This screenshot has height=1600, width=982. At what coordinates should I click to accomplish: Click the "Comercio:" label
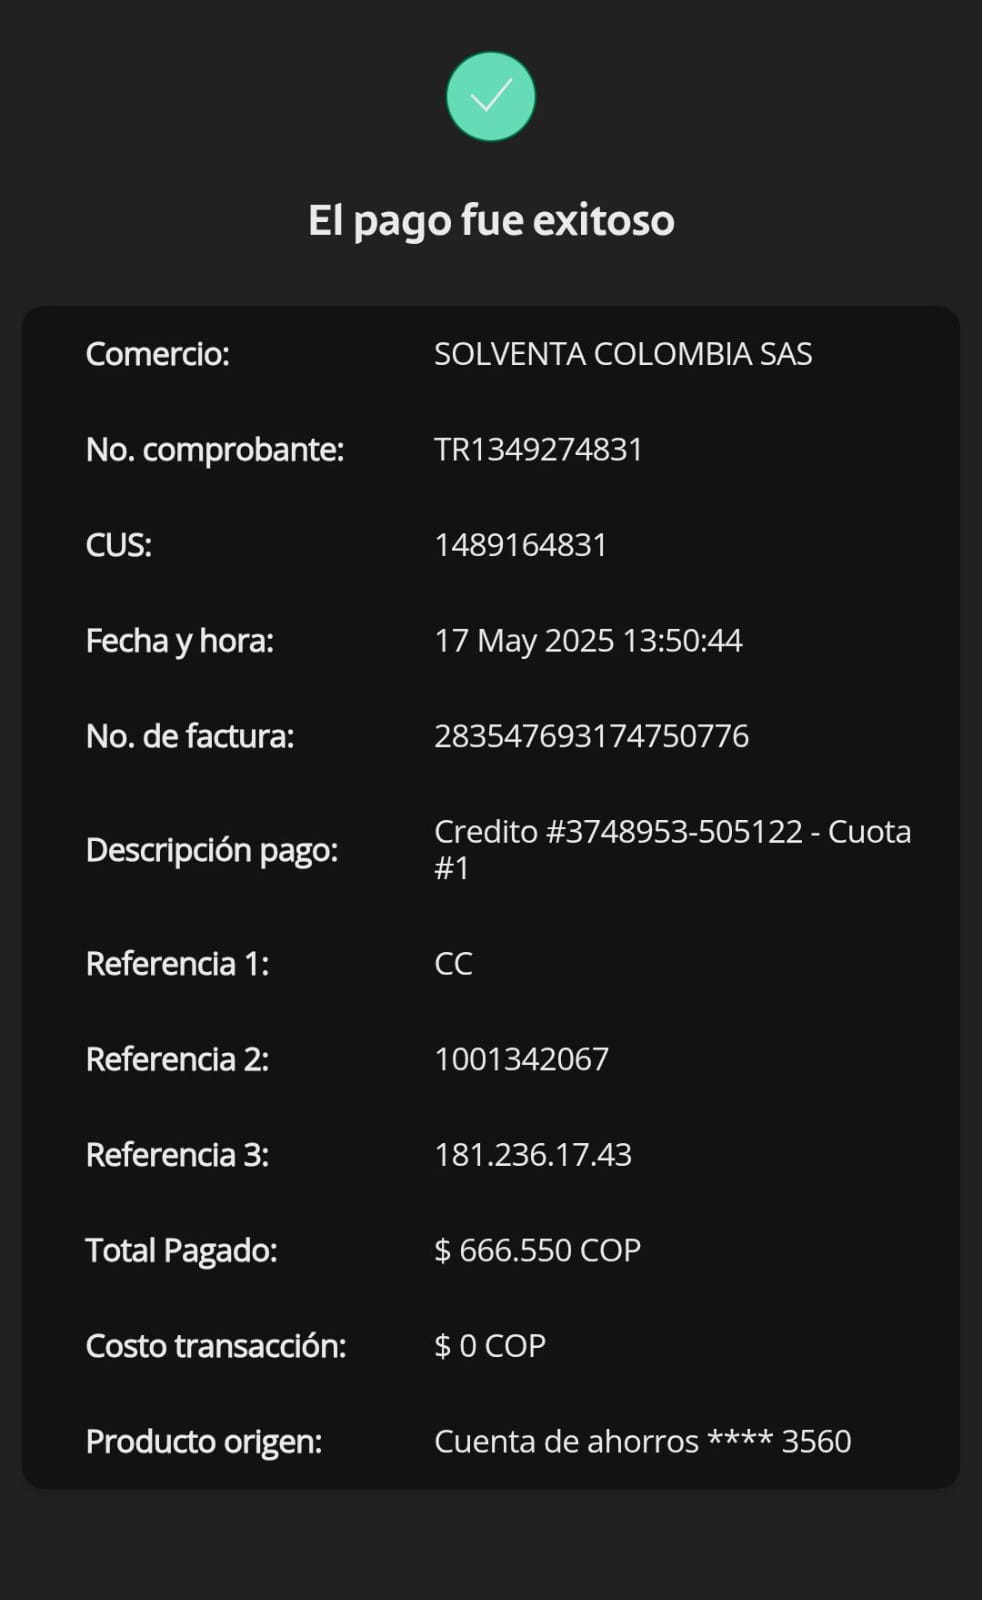point(158,354)
